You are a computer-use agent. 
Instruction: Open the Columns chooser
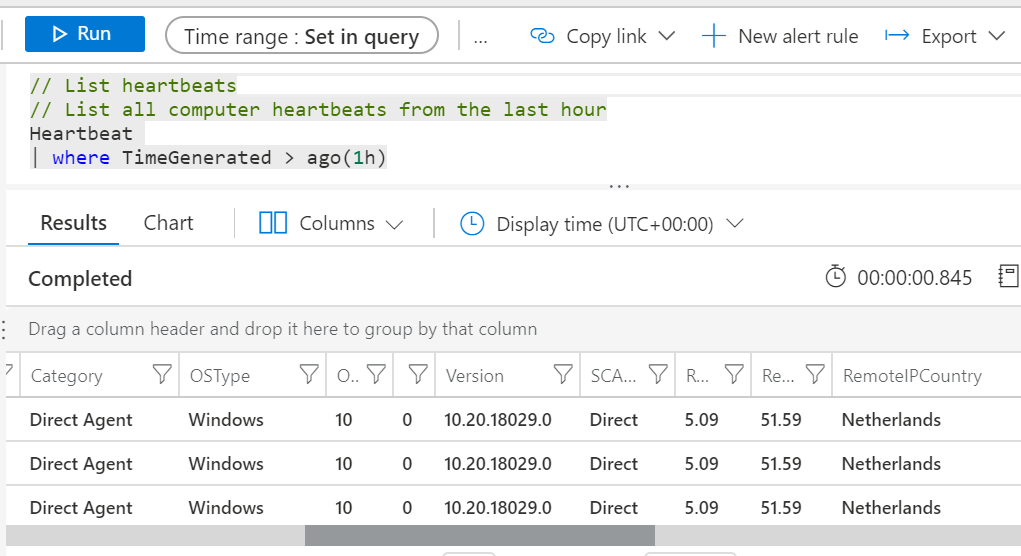click(331, 224)
